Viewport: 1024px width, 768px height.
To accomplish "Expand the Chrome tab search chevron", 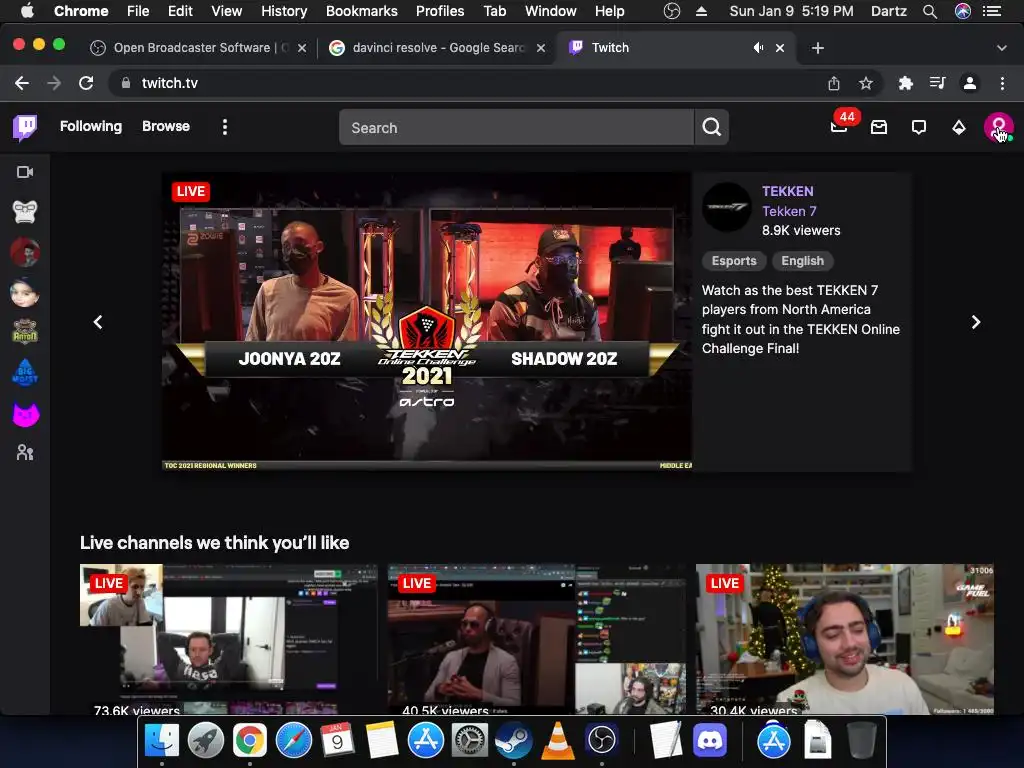I will 1001,48.
